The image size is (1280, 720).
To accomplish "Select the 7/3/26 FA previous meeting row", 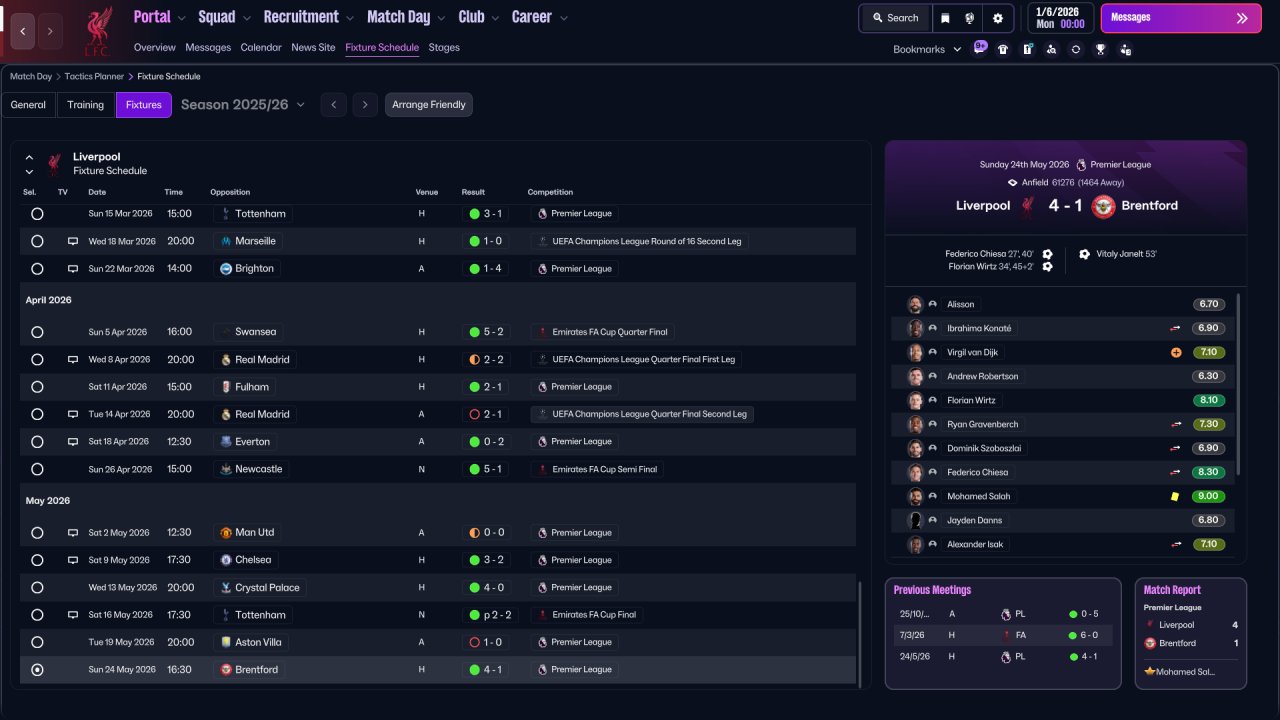I will [1003, 635].
